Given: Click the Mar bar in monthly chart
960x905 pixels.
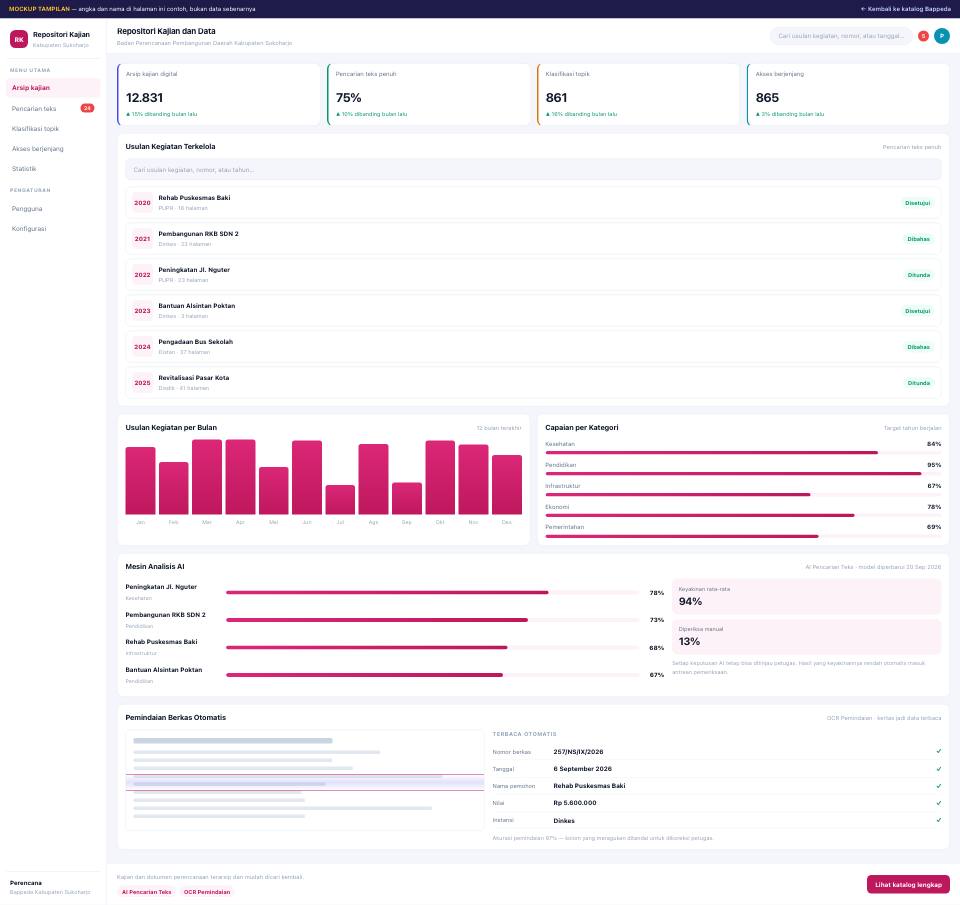Looking at the screenshot, I should pyautogui.click(x=207, y=477).
